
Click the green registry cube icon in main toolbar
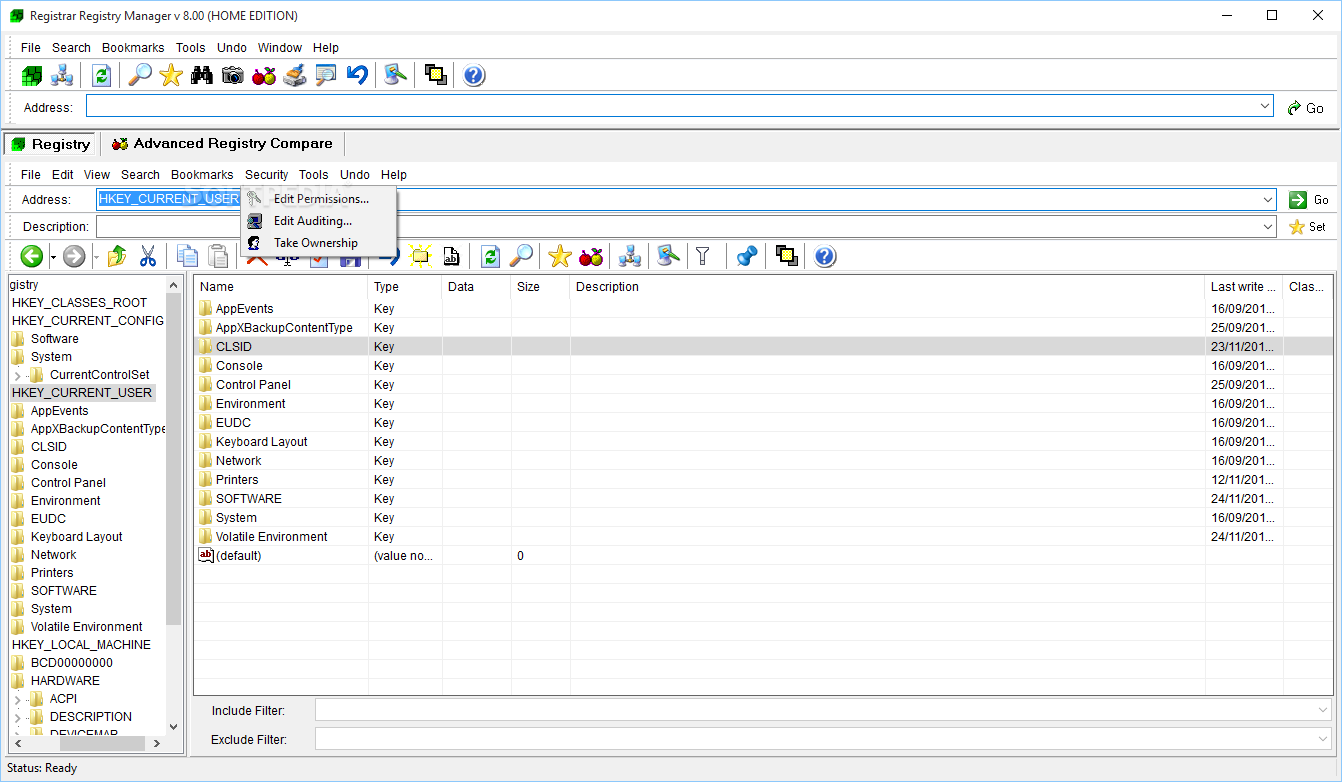32,75
